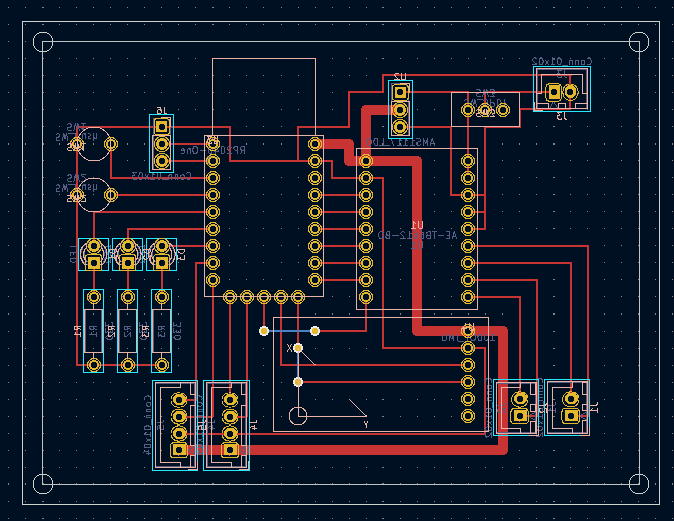Select the body of resistor R1
This screenshot has height=521, width=674.
pos(93,331)
